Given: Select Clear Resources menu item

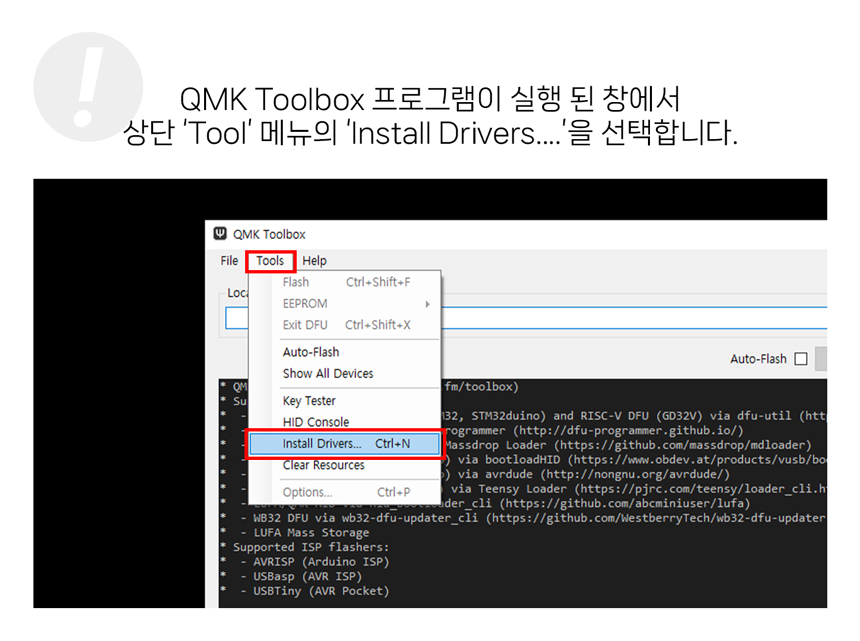Looking at the screenshot, I should pyautogui.click(x=344, y=465).
